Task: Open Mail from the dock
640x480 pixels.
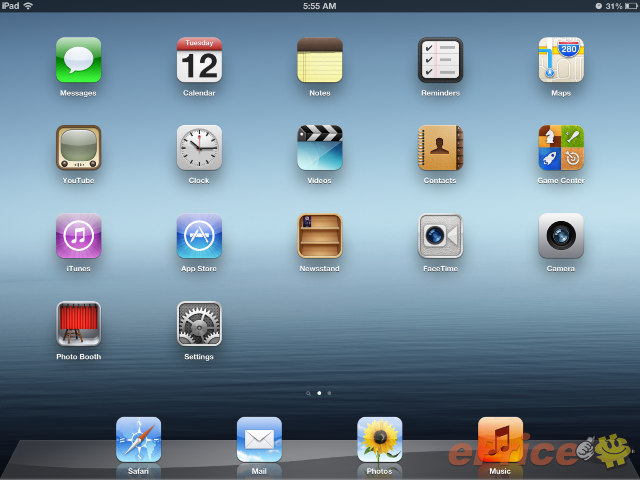Action: coord(259,439)
